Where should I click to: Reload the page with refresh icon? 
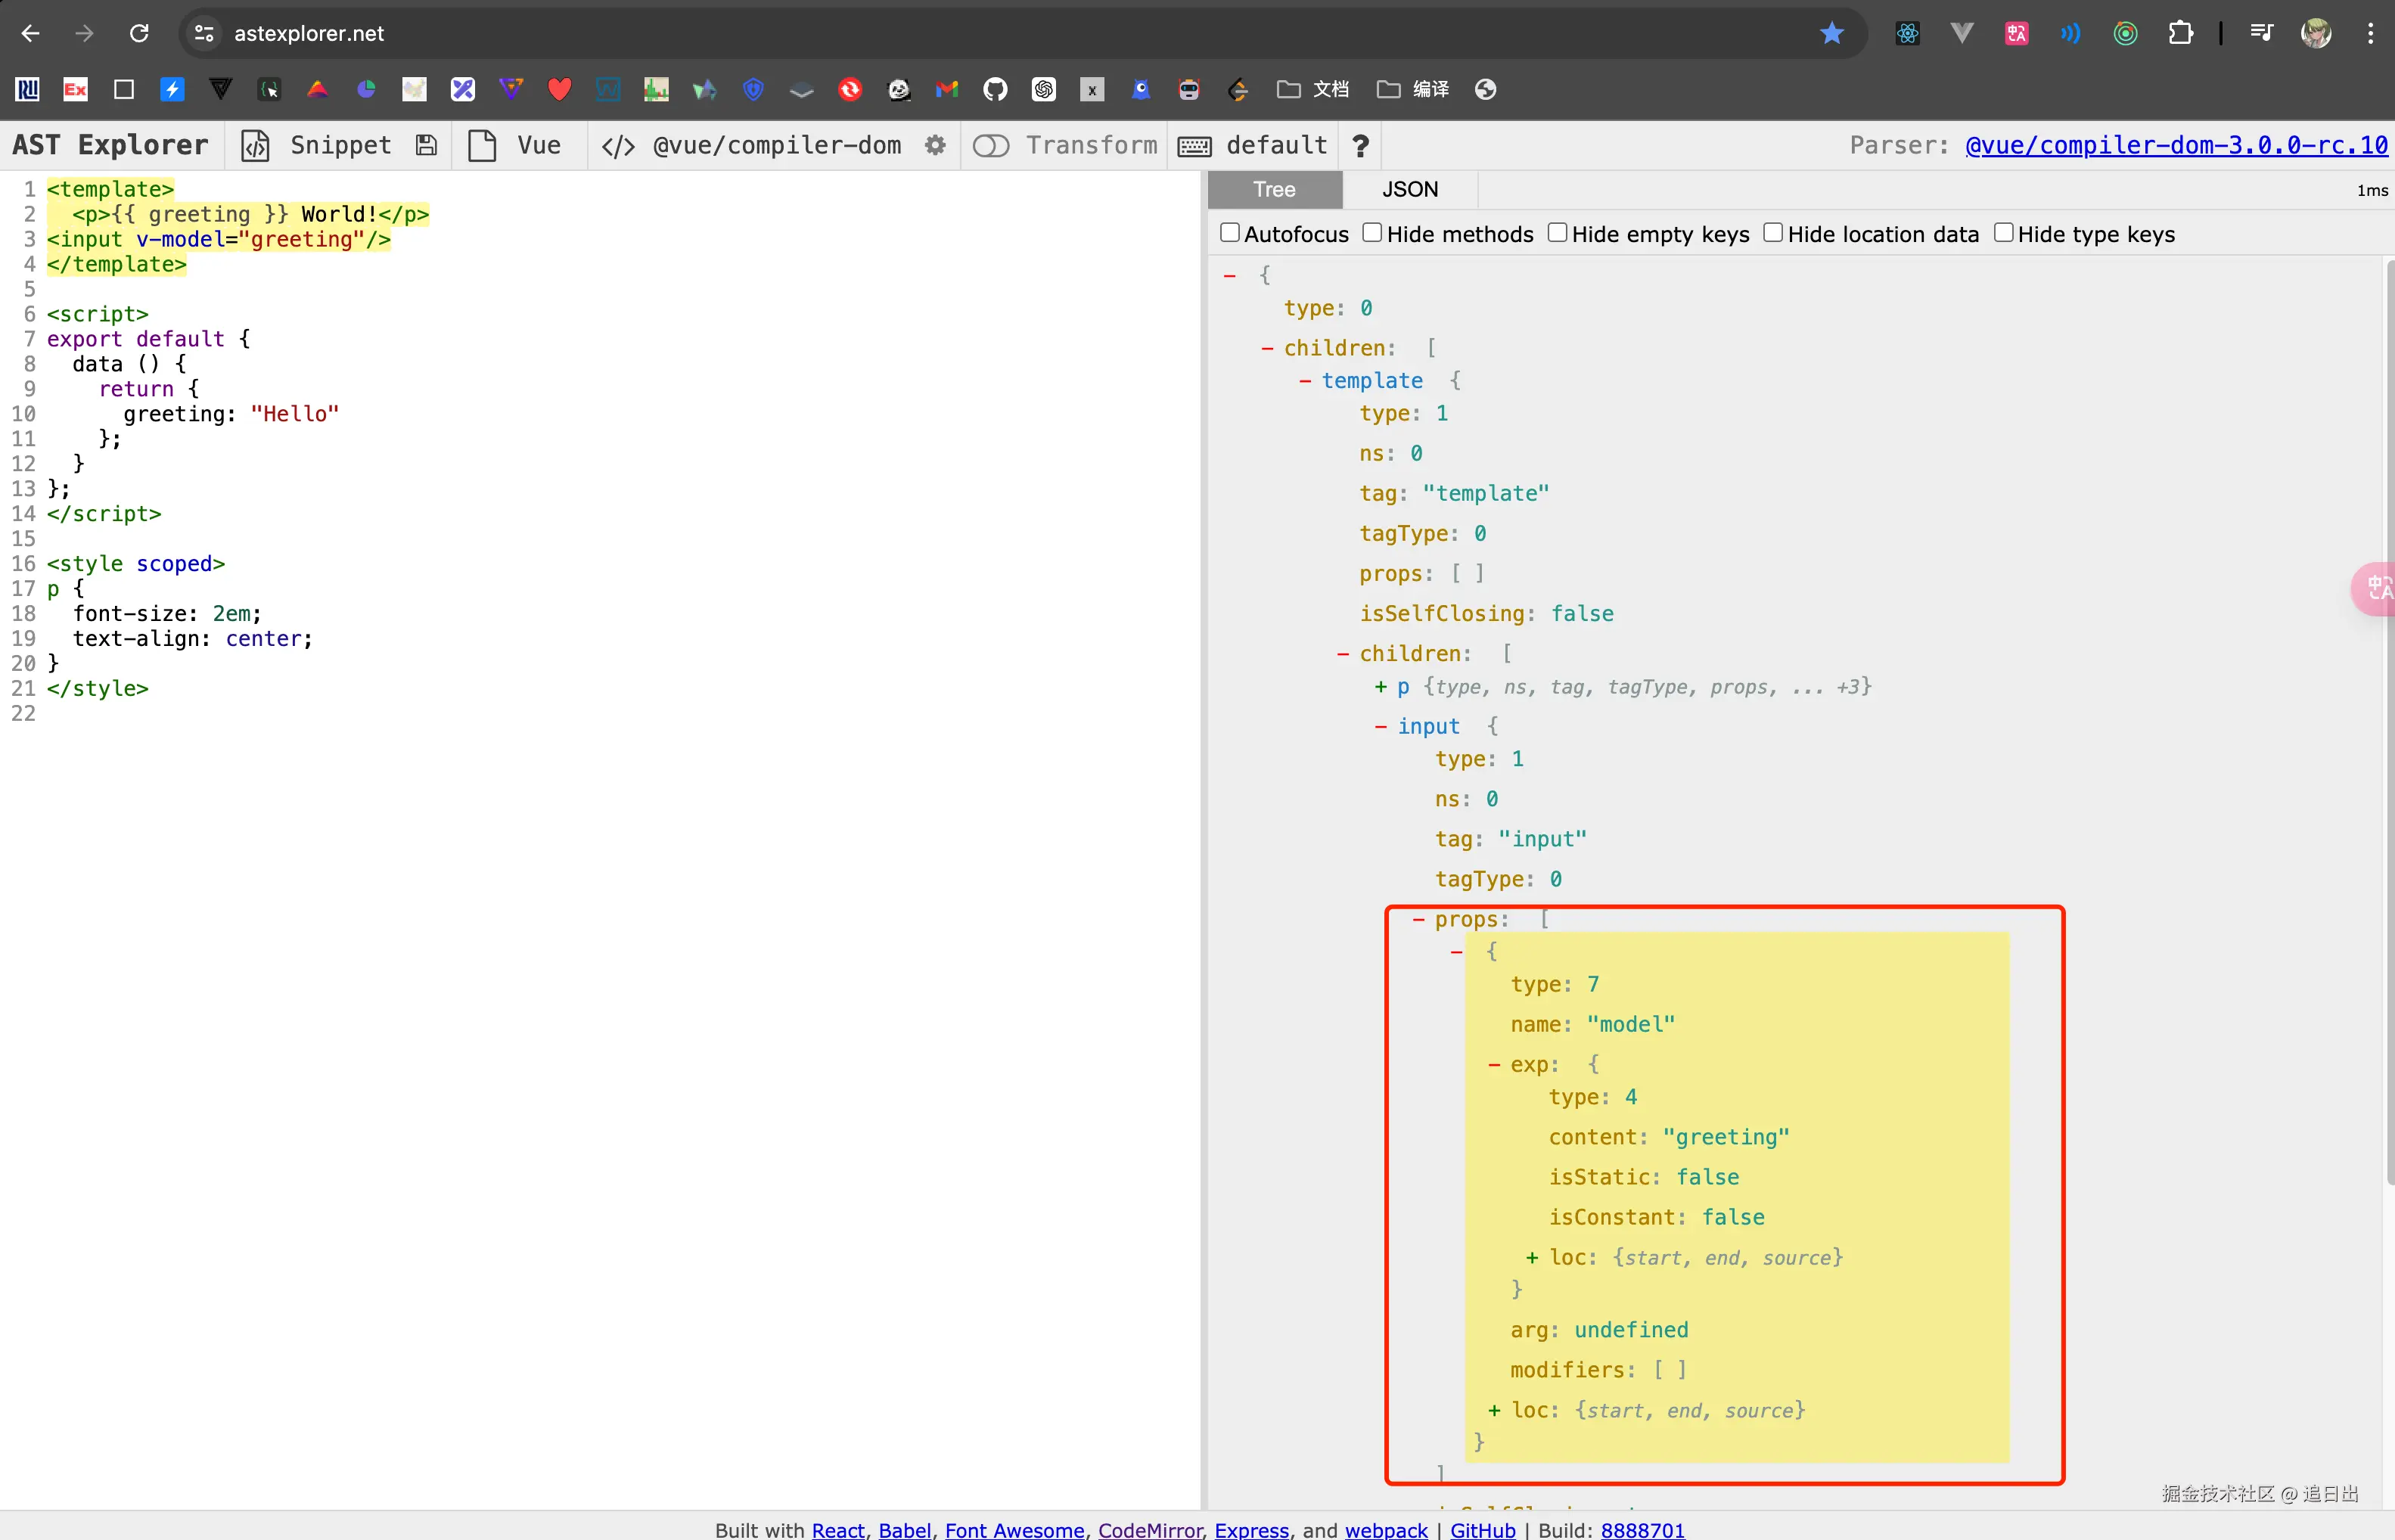pyautogui.click(x=139, y=33)
